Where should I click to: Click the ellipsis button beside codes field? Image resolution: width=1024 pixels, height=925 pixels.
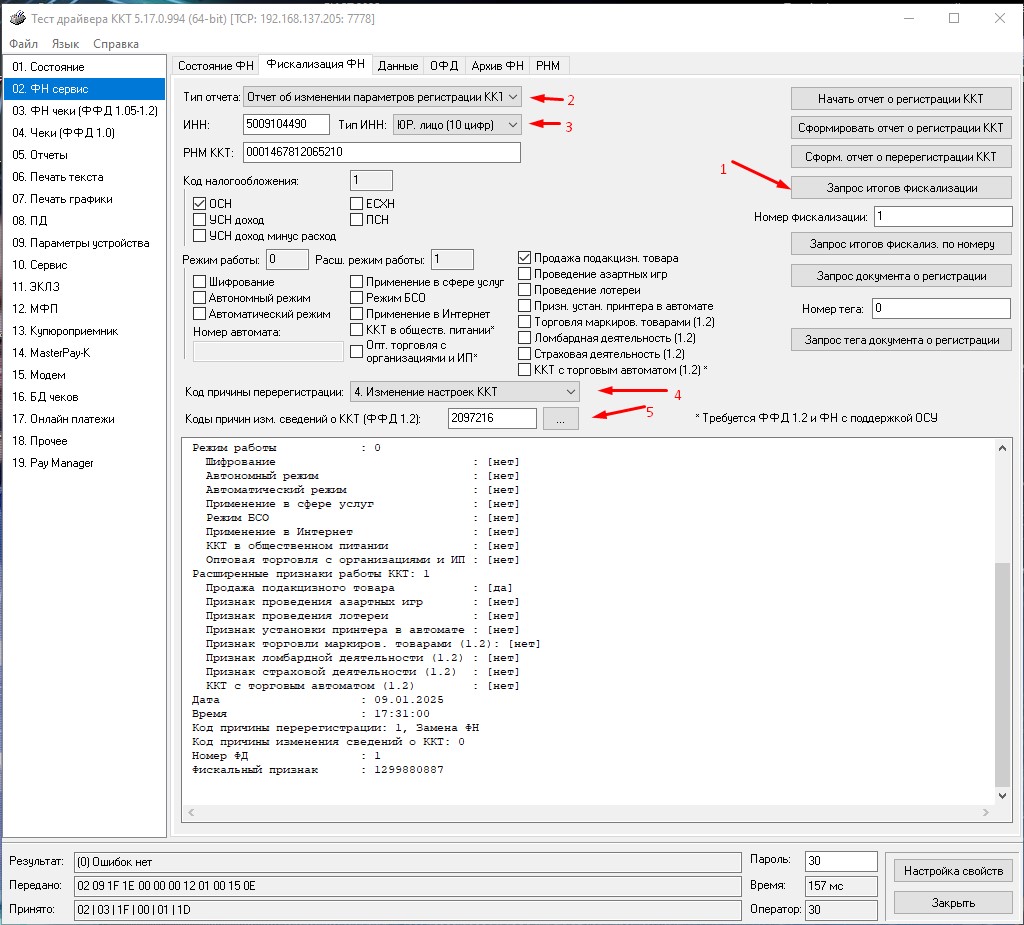560,419
